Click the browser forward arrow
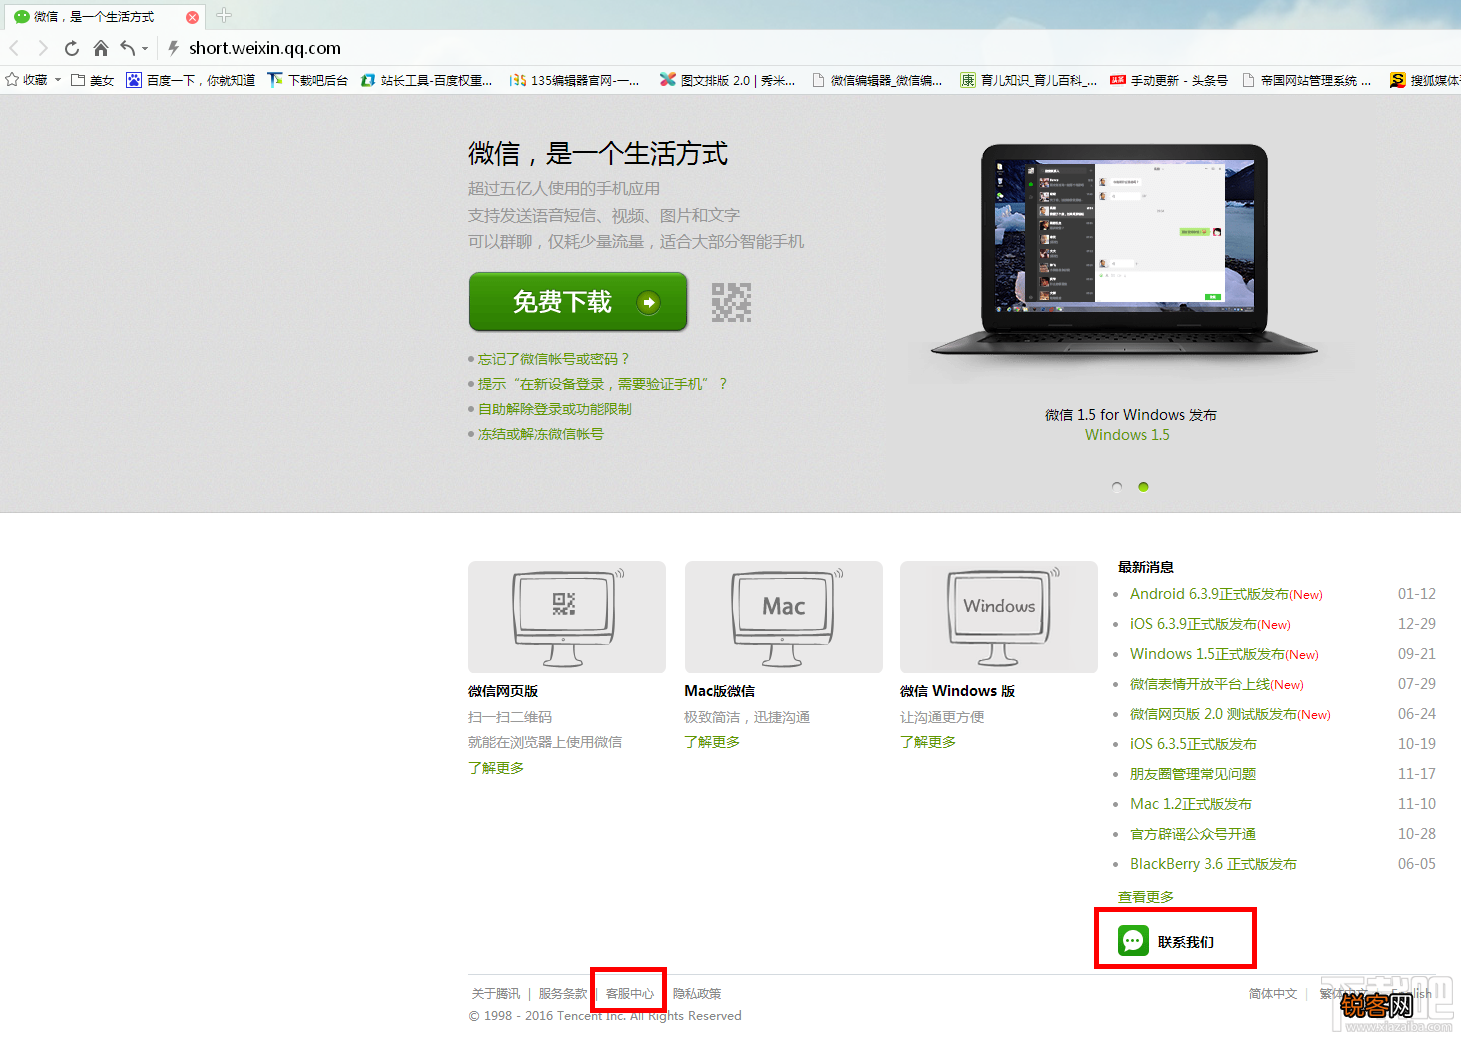Image resolution: width=1461 pixels, height=1037 pixels. (x=42, y=48)
